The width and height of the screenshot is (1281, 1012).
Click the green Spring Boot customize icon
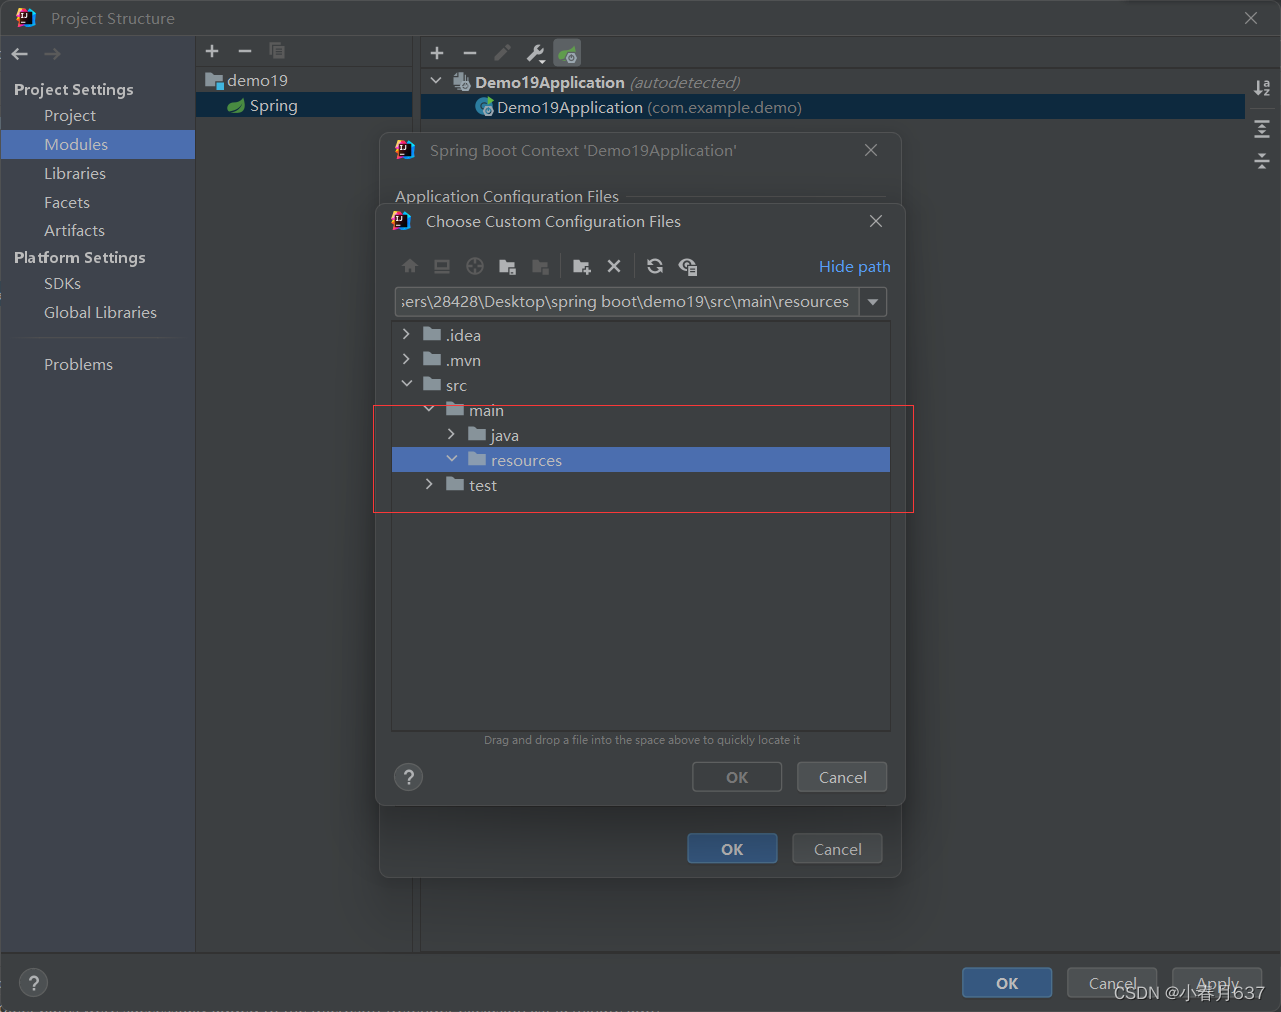[x=567, y=53]
